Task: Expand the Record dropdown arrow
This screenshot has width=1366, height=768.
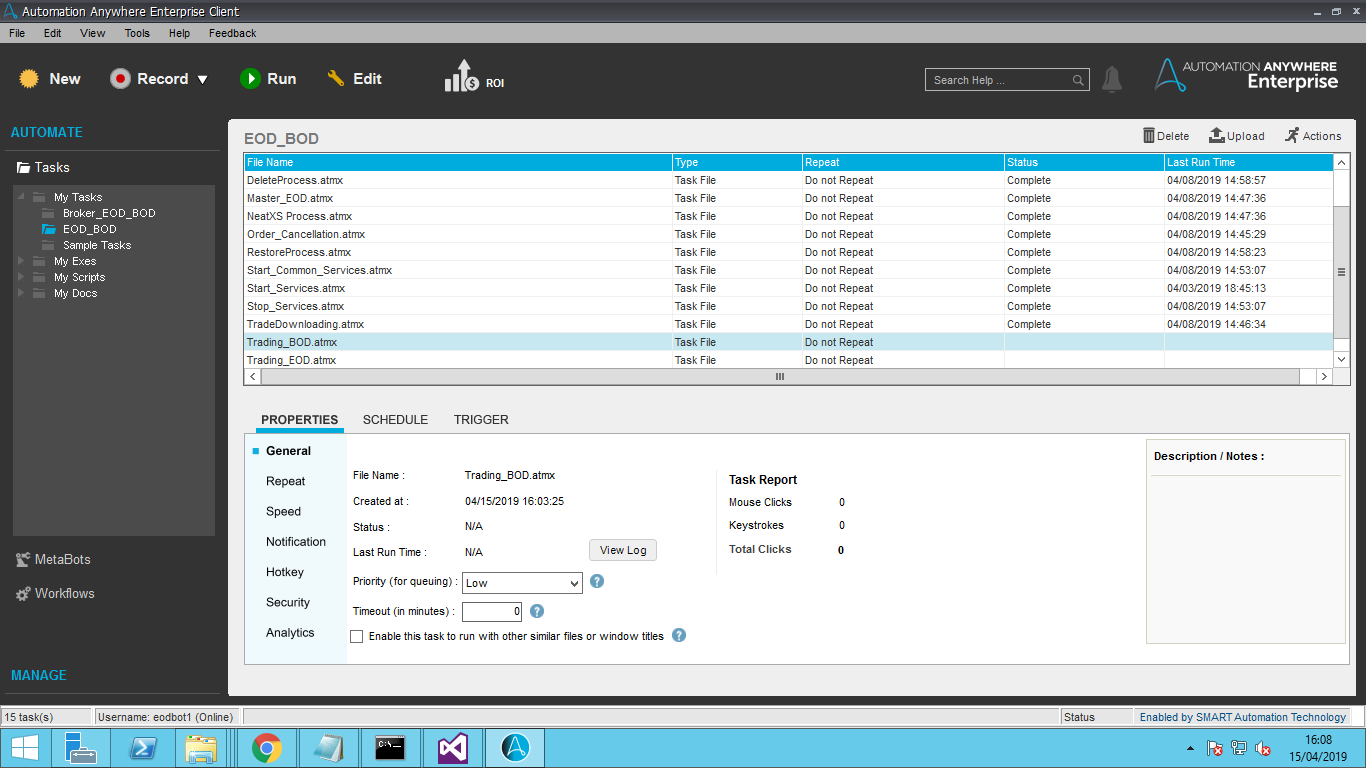Action: 203,80
